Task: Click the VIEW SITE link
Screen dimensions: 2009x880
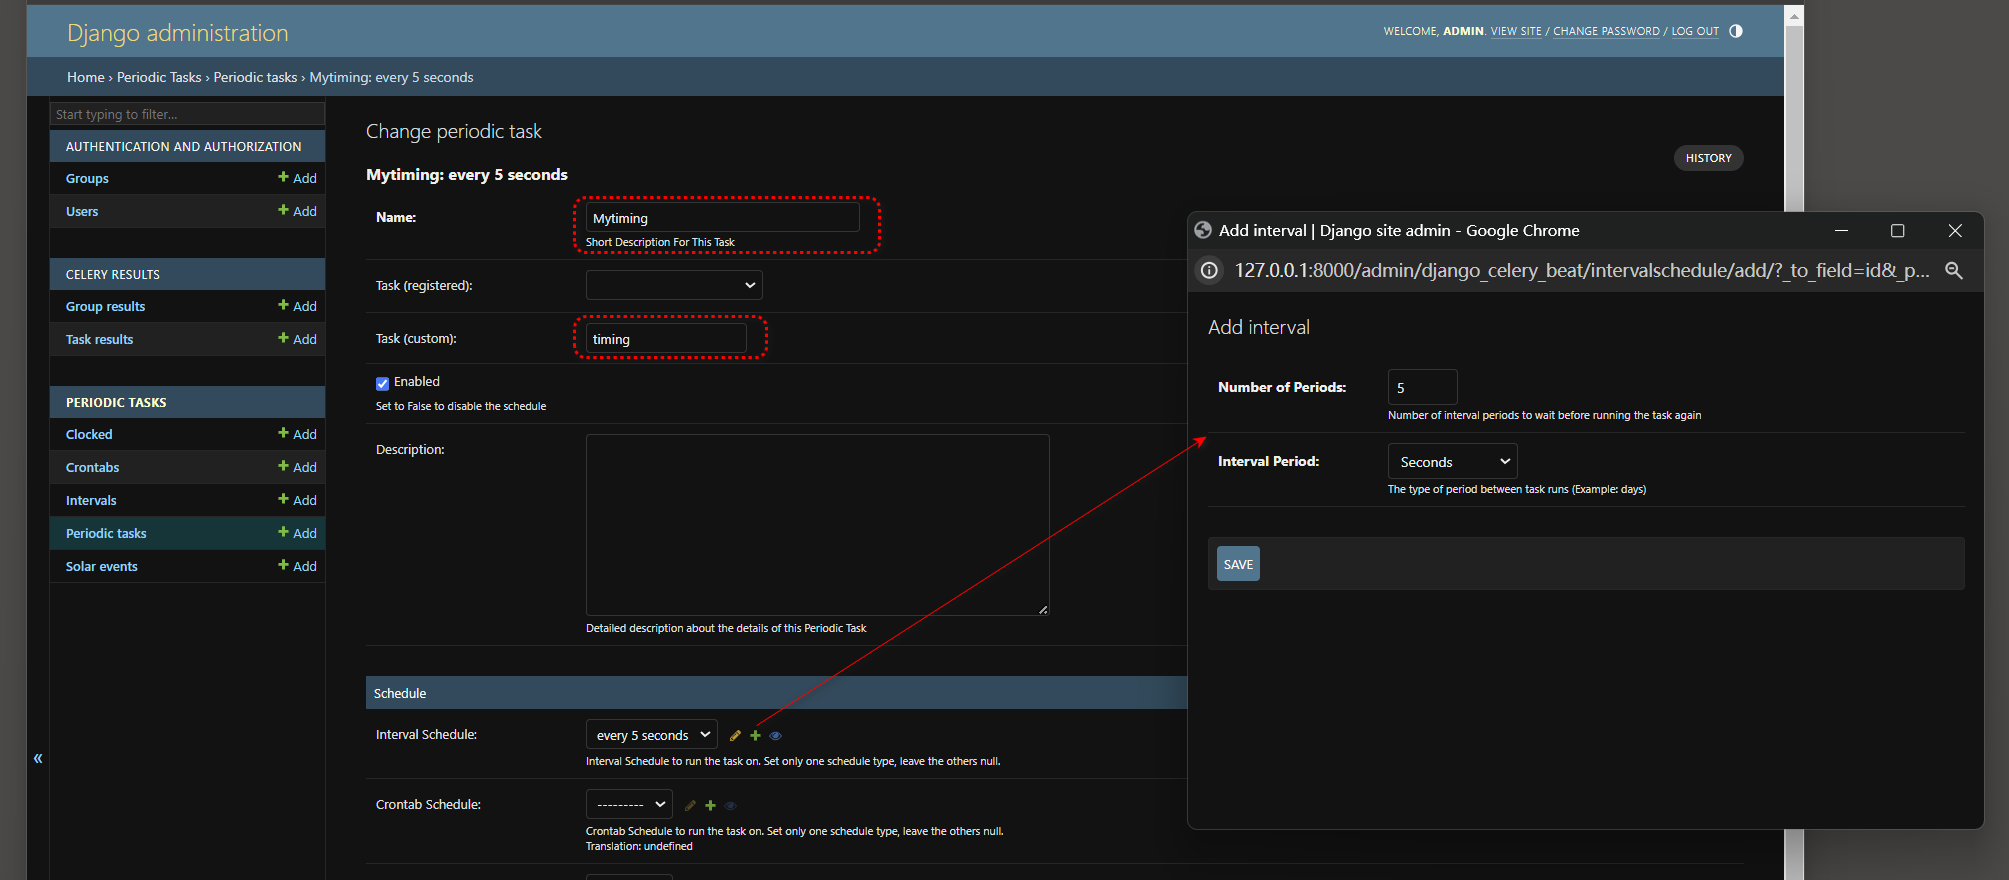Action: (1516, 31)
